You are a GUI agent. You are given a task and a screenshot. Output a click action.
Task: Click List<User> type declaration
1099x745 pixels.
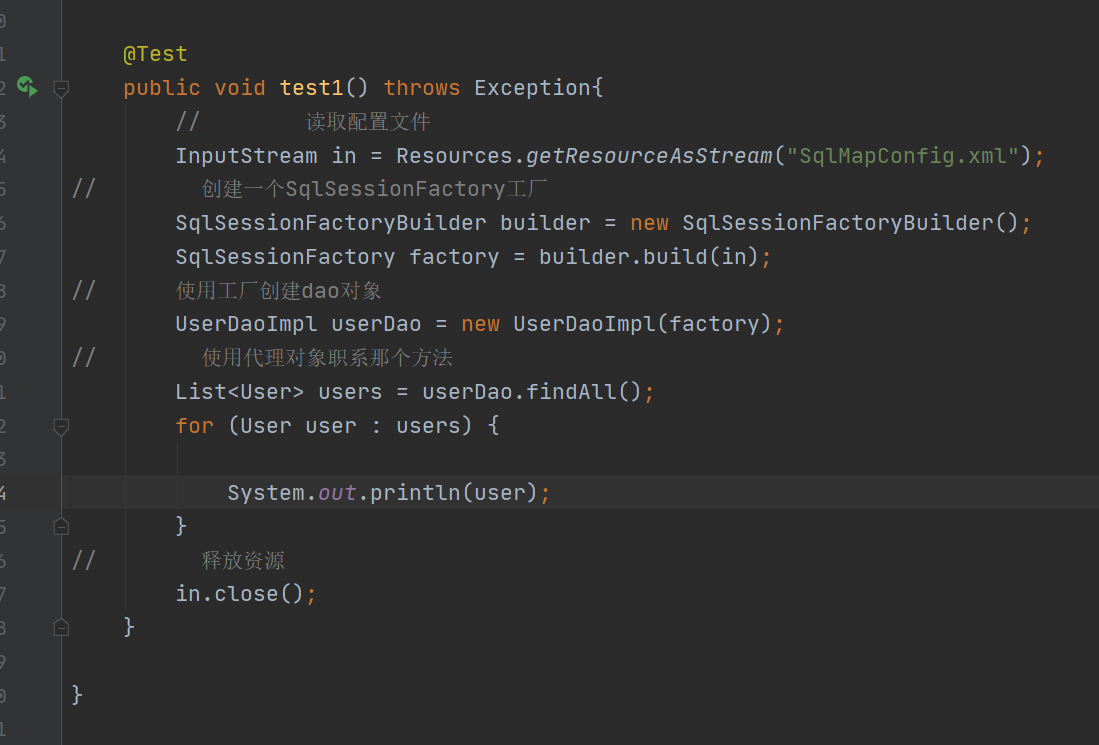point(240,391)
